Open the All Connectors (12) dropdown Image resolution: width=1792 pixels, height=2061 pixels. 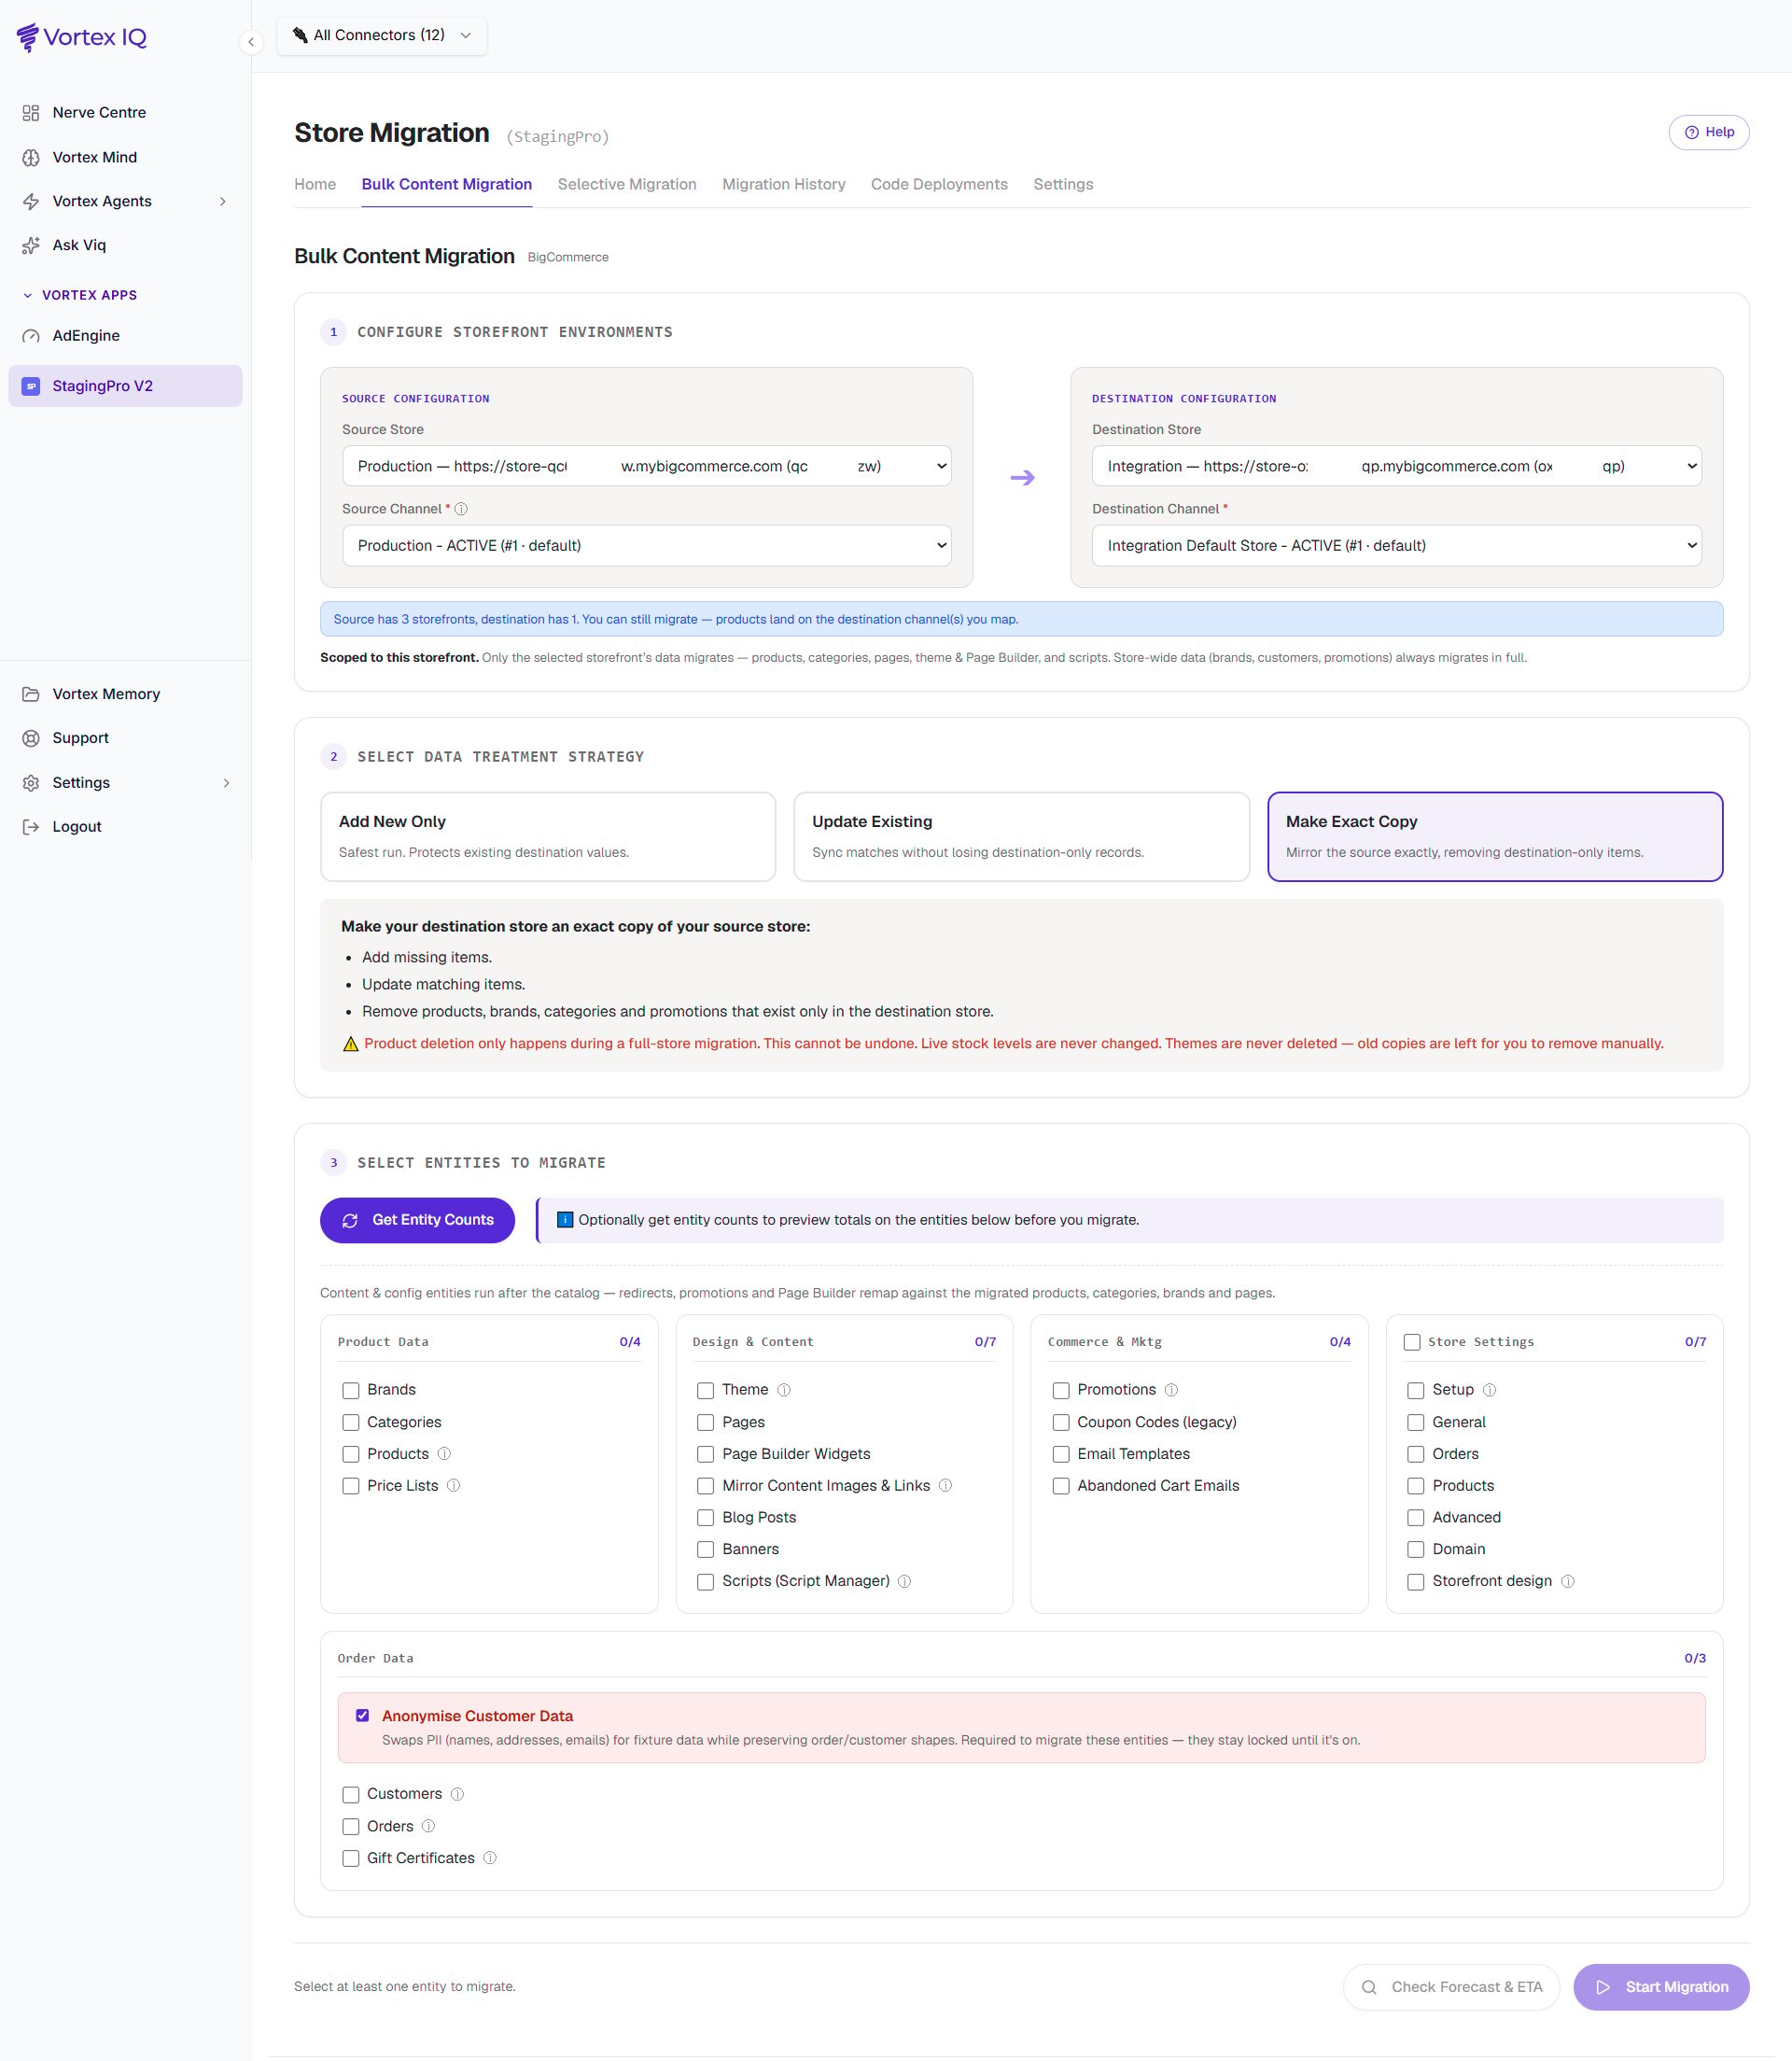click(382, 36)
